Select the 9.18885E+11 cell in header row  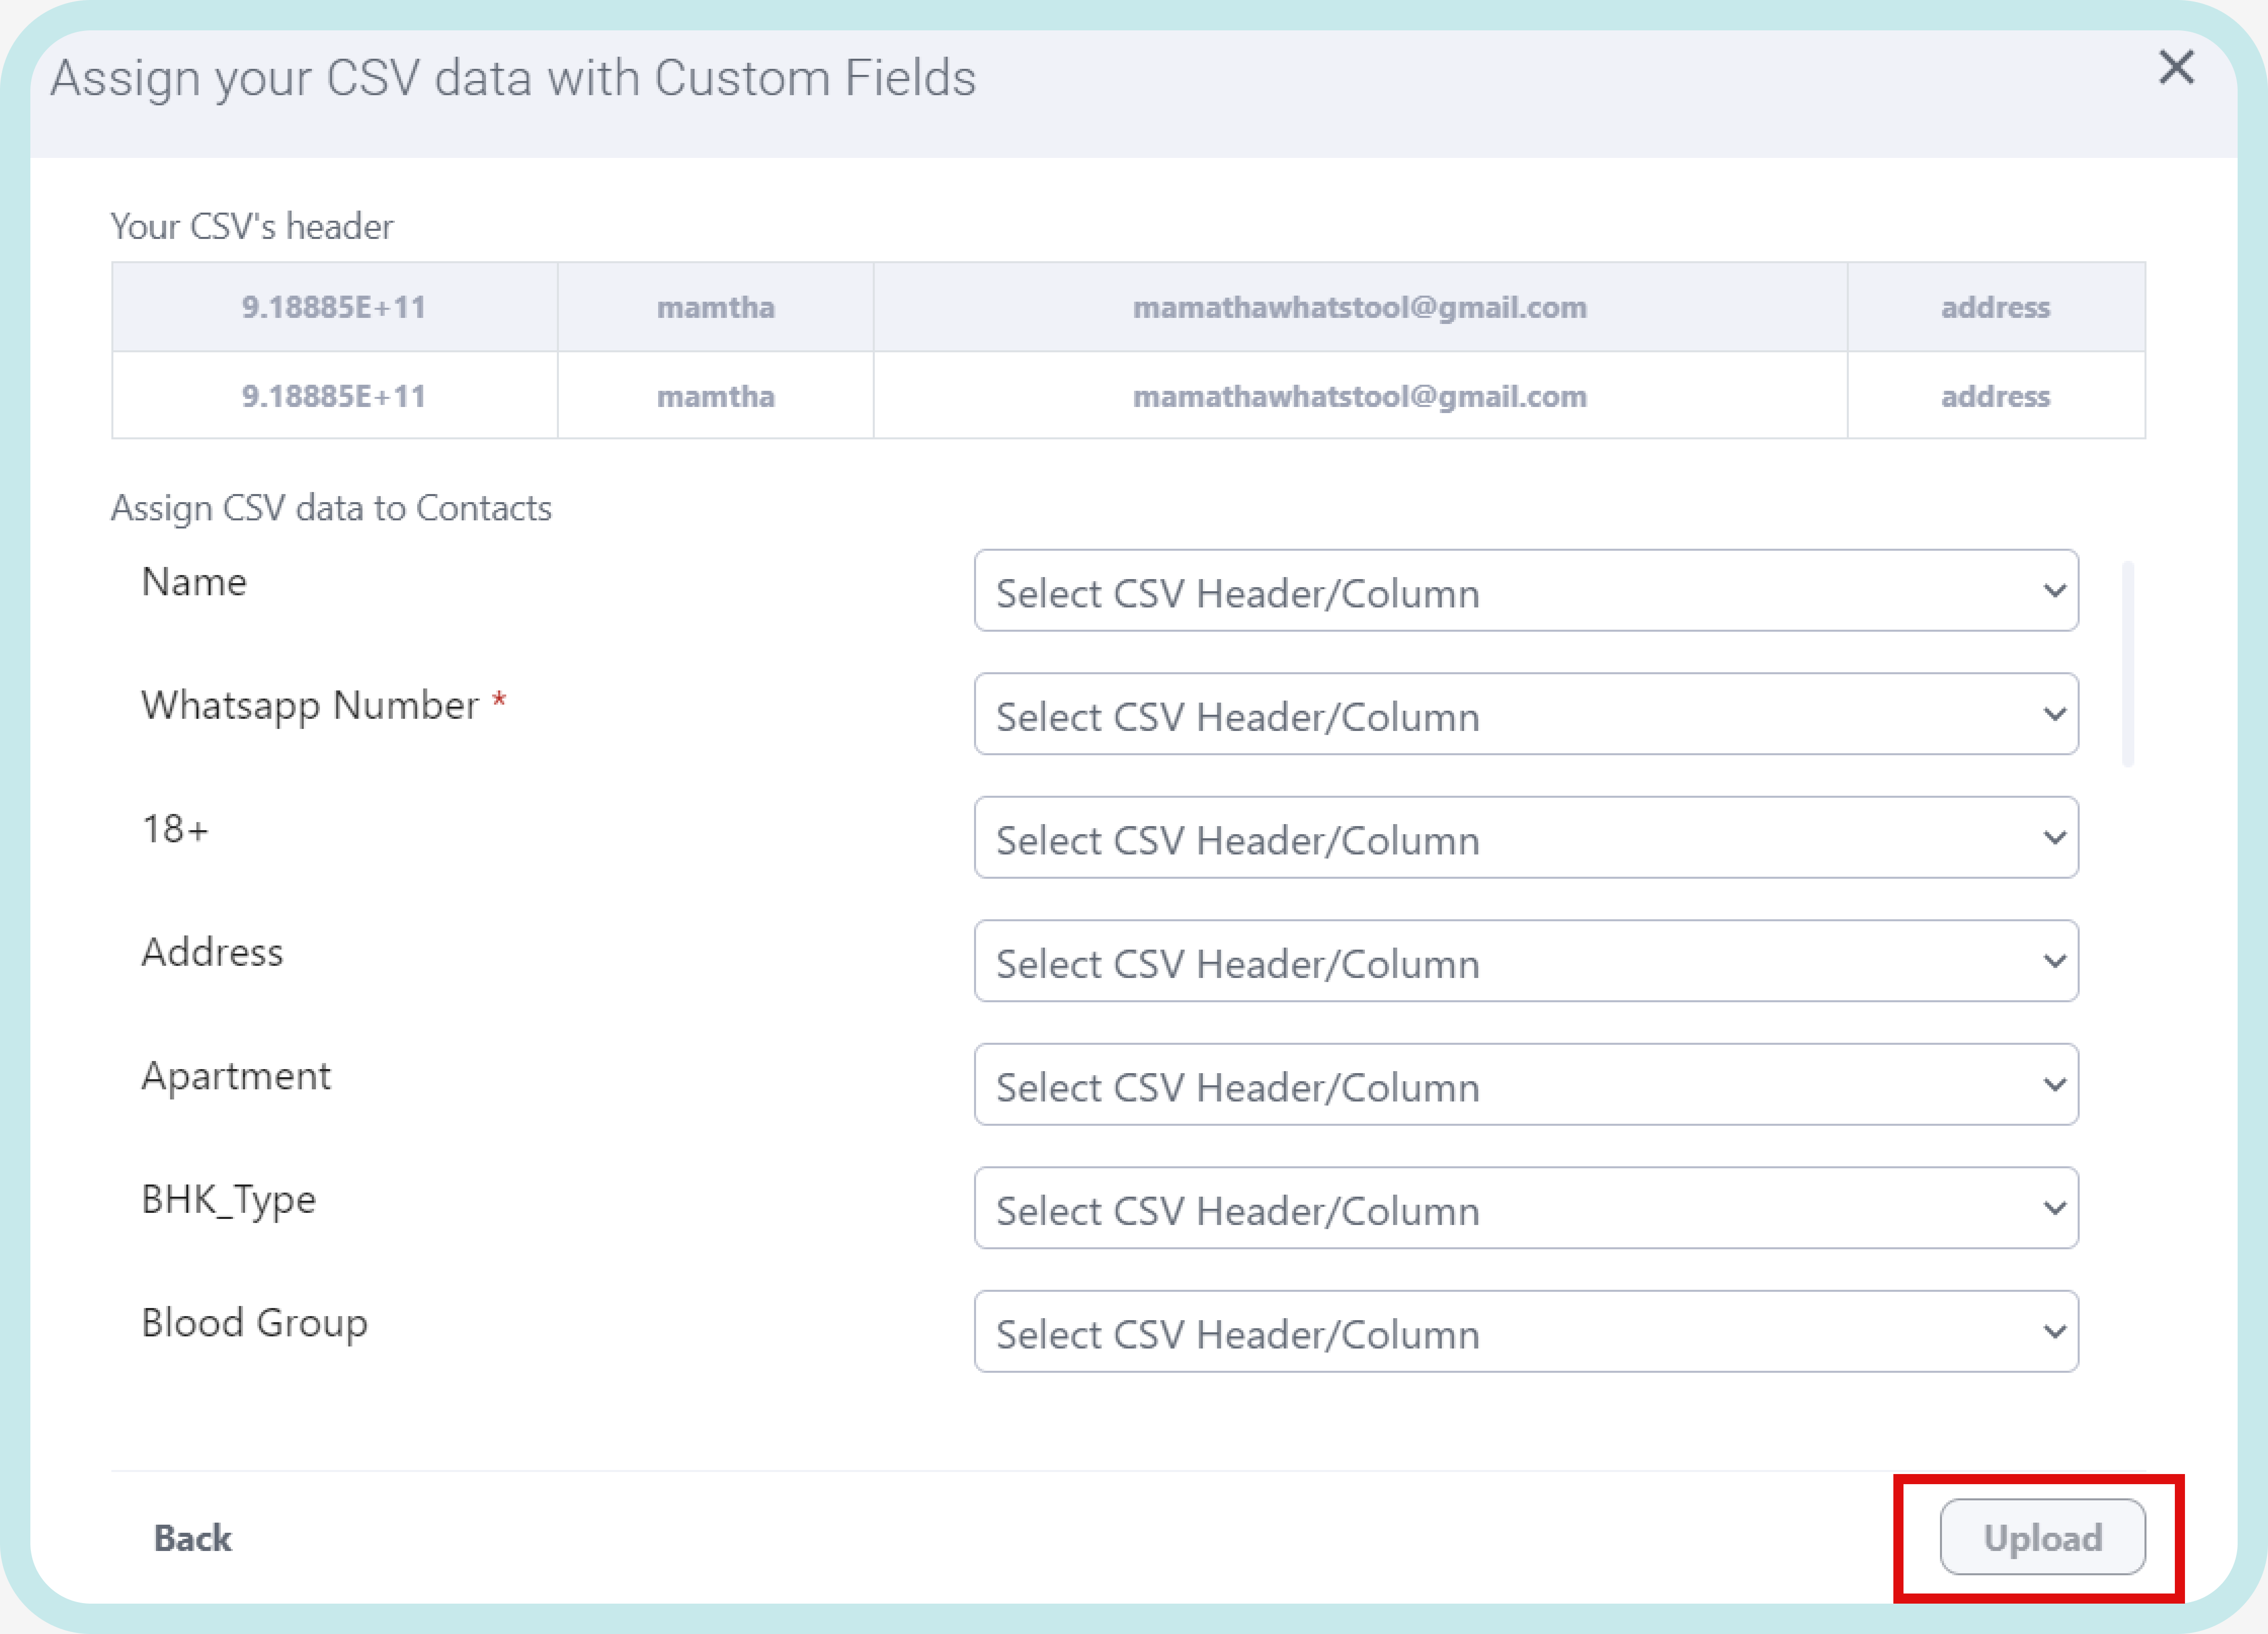pos(334,307)
